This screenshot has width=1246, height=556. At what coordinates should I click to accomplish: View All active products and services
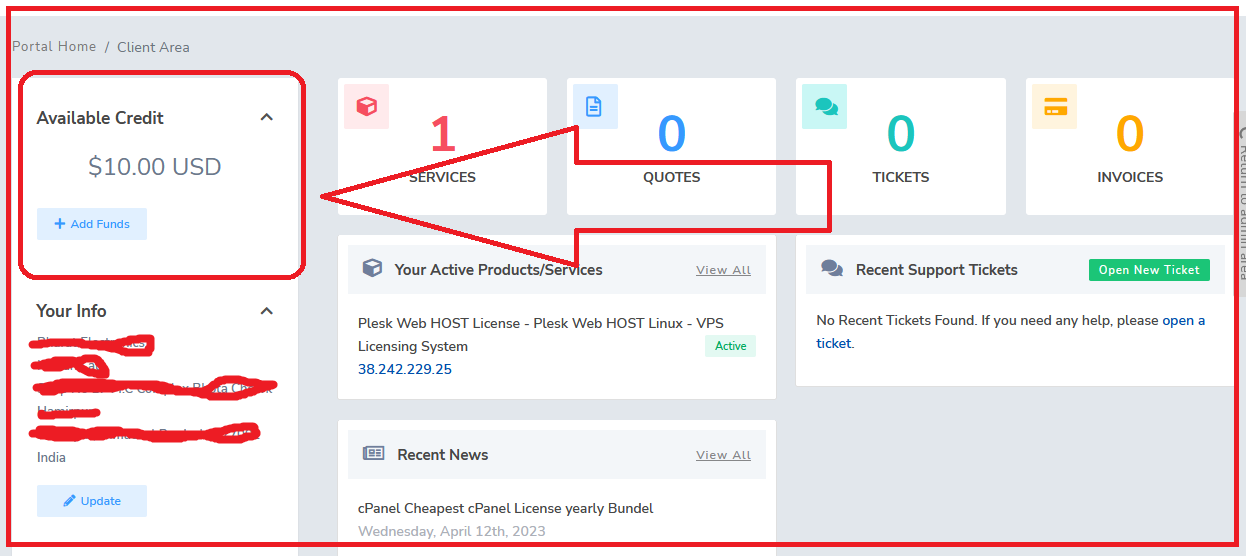pyautogui.click(x=723, y=270)
